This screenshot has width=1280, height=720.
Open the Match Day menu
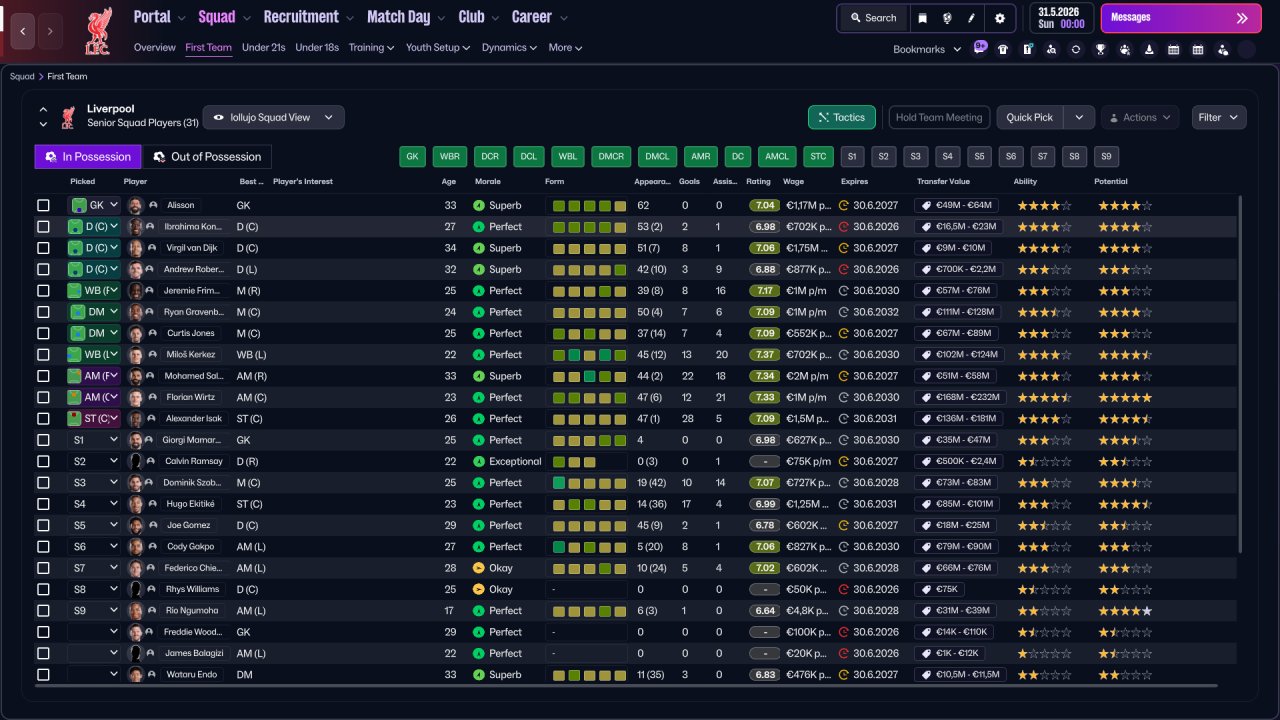[406, 17]
